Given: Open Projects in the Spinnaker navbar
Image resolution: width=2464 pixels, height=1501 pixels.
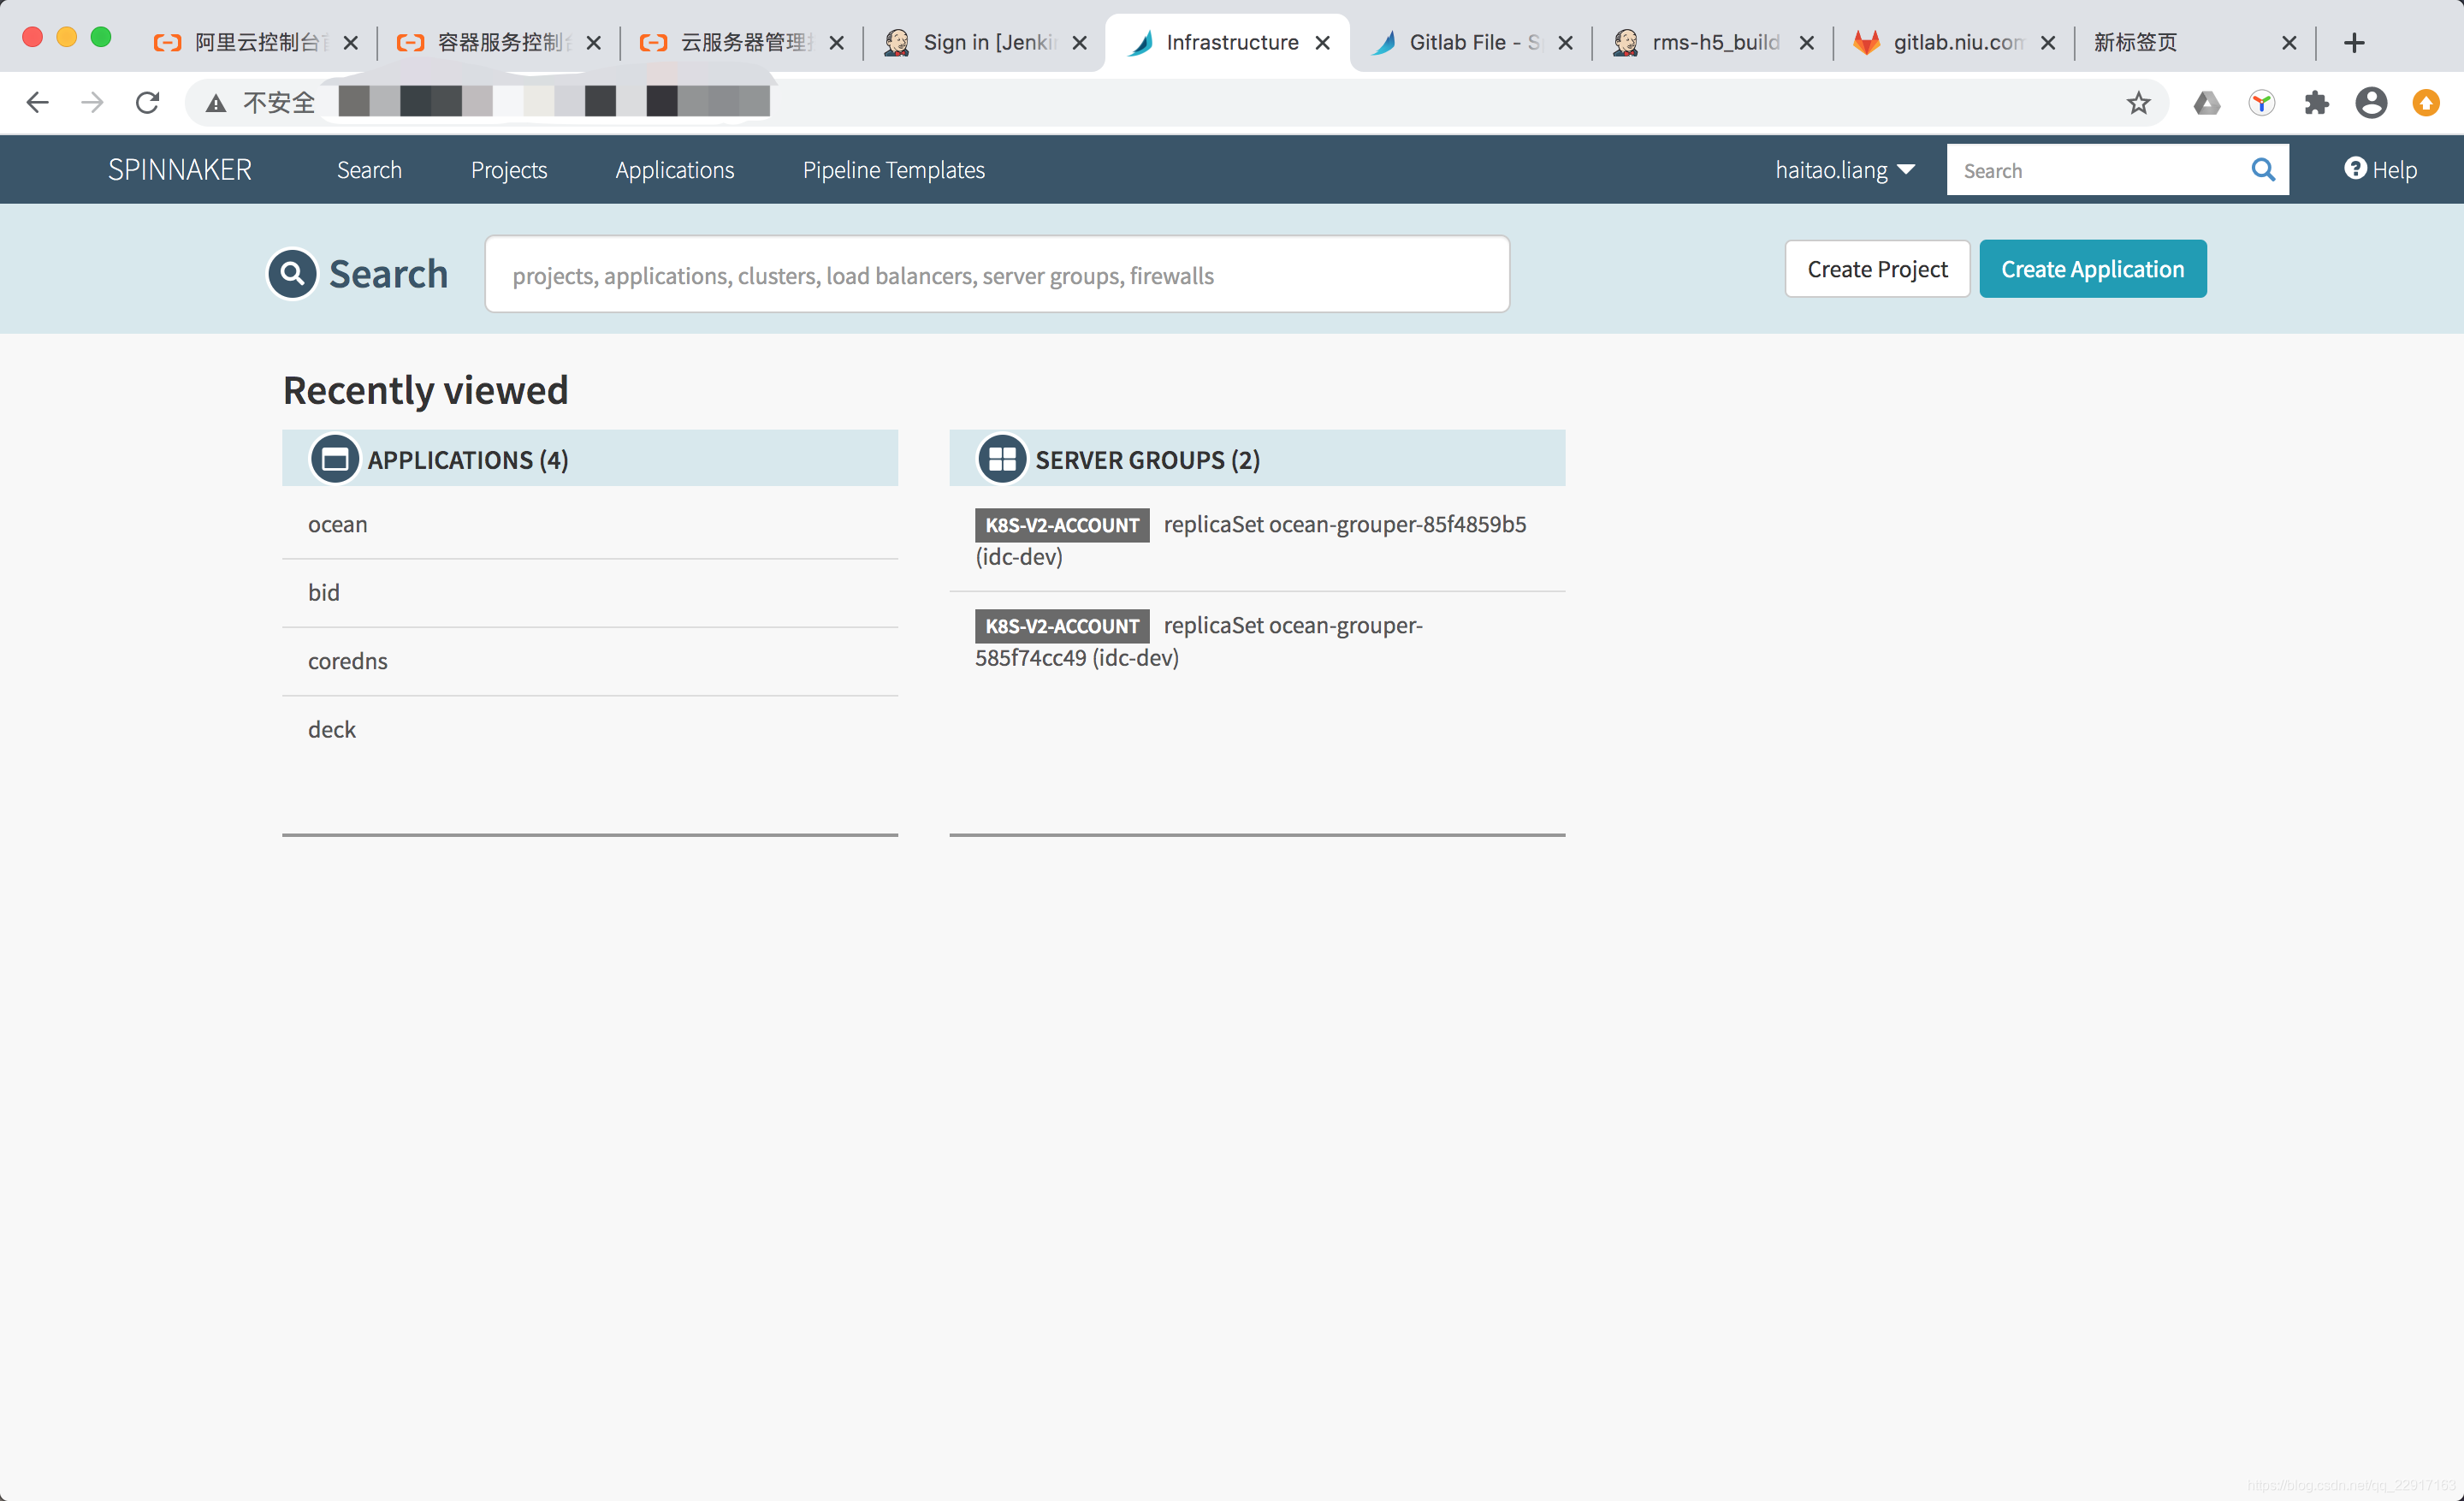Looking at the screenshot, I should pyautogui.click(x=508, y=170).
